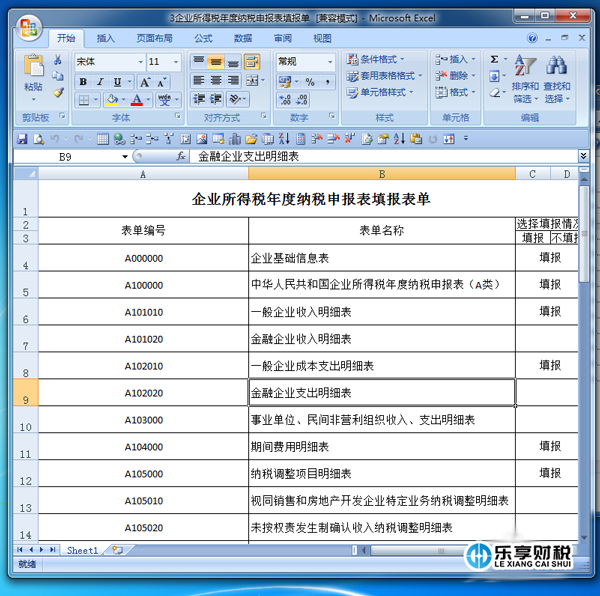Click 删除 button in cells group

[455, 76]
